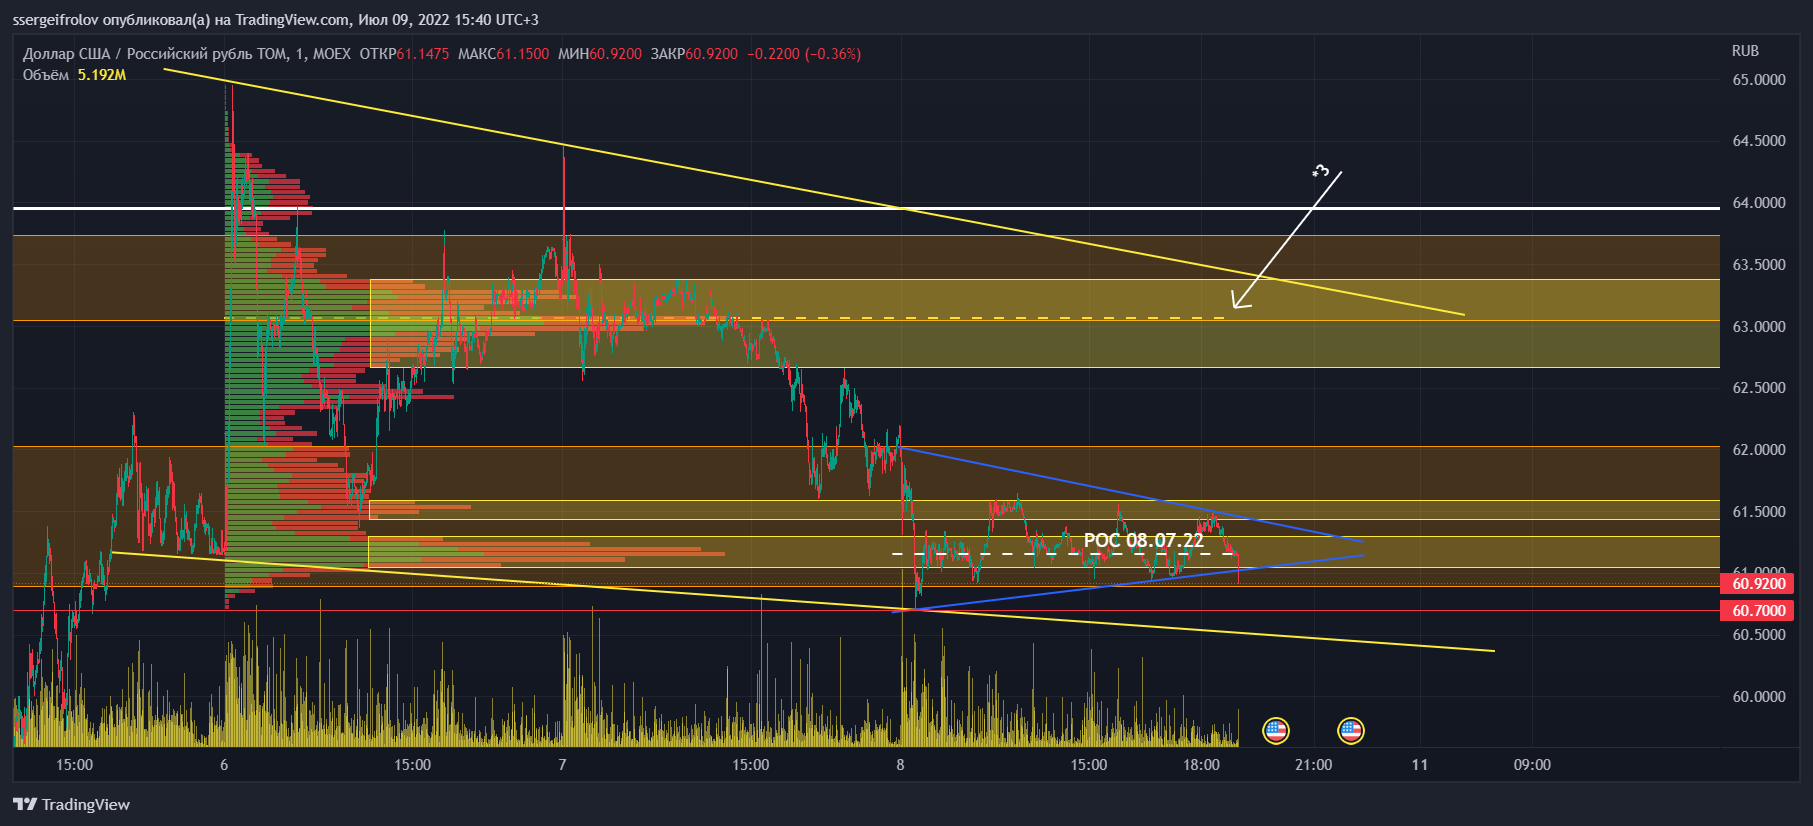Screen dimensions: 1813x826
Task: Click the red 60.7000 price level label
Action: coord(1757,611)
